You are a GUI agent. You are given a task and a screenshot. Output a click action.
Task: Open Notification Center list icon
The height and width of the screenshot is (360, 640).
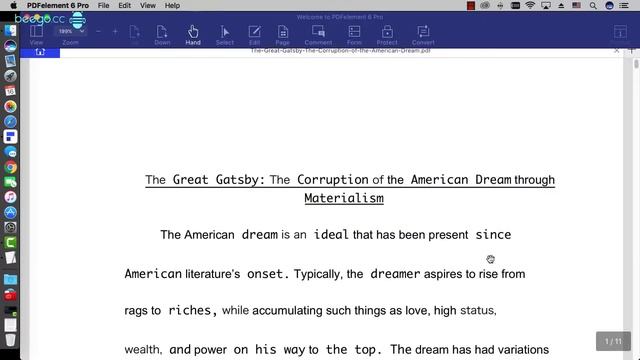pyautogui.click(x=624, y=5)
